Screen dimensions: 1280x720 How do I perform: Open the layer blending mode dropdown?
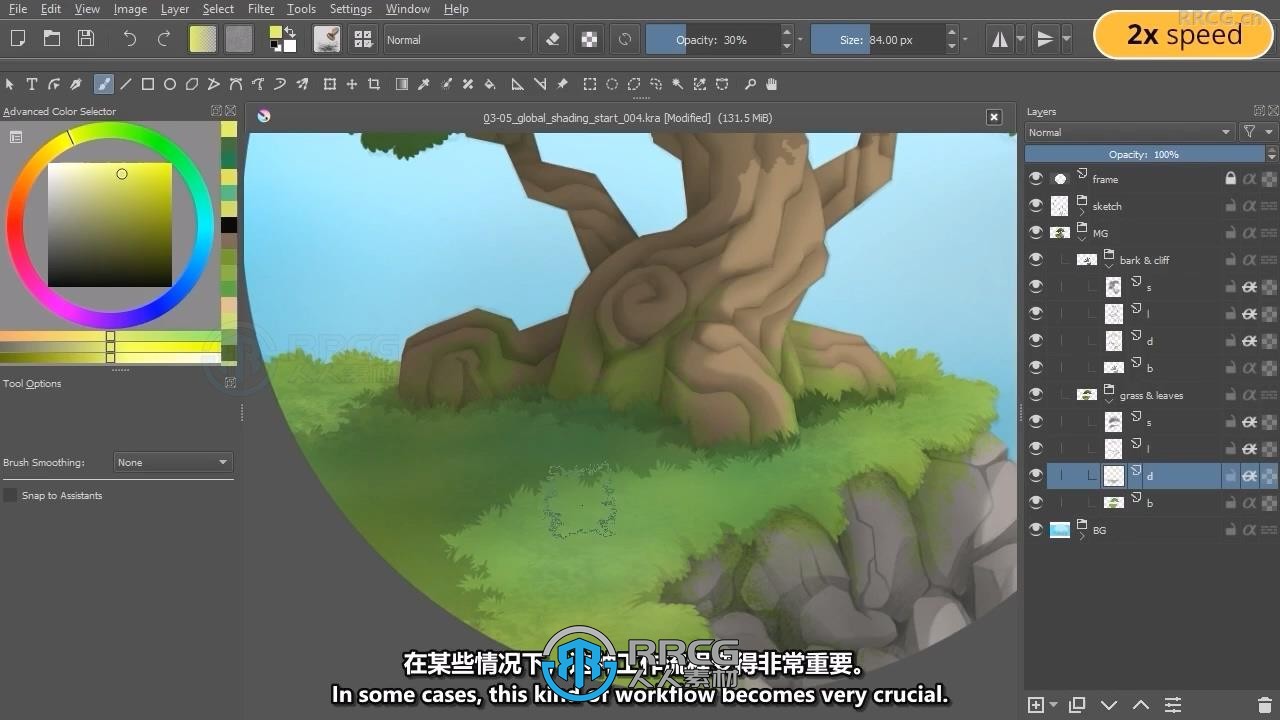[1130, 132]
